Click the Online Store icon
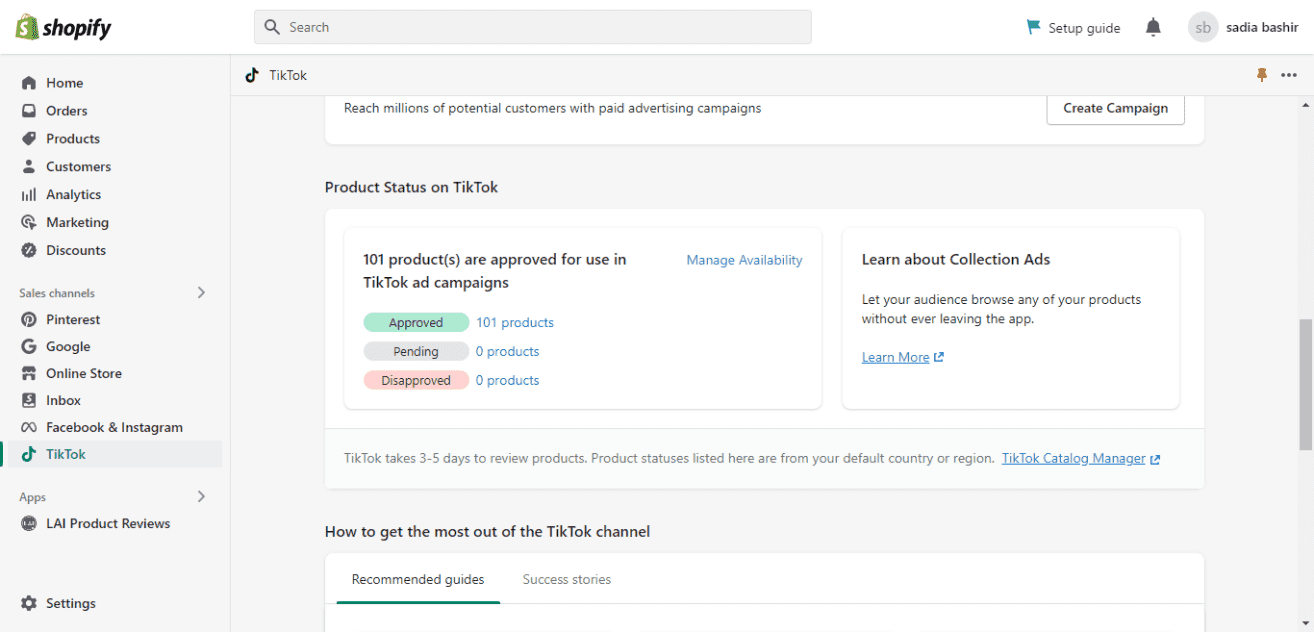1314x632 pixels. click(x=29, y=373)
